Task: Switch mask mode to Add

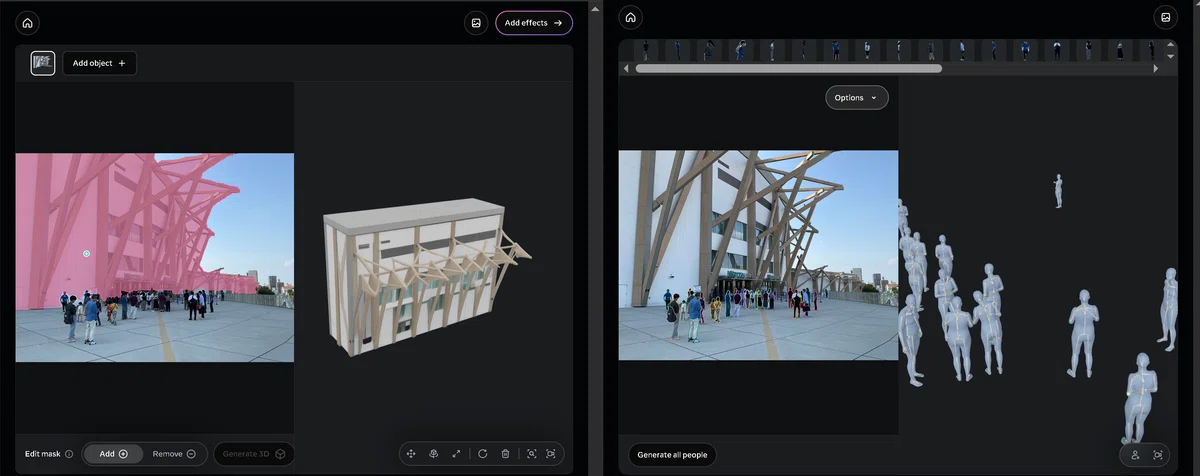Action: pos(113,454)
